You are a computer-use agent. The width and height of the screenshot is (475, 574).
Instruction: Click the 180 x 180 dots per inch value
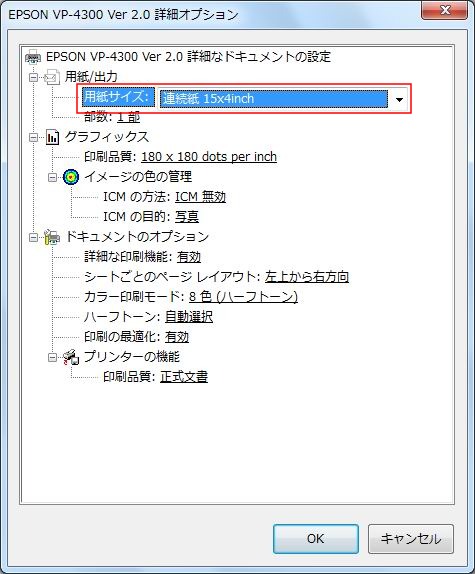point(209,157)
